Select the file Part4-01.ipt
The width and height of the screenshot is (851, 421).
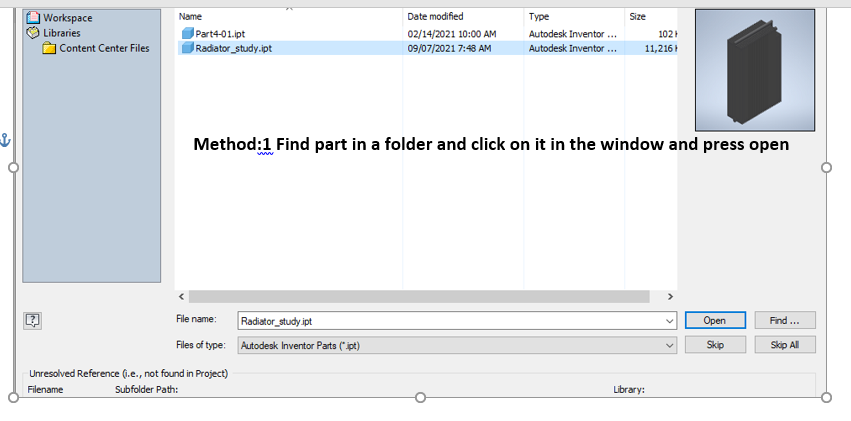click(220, 34)
